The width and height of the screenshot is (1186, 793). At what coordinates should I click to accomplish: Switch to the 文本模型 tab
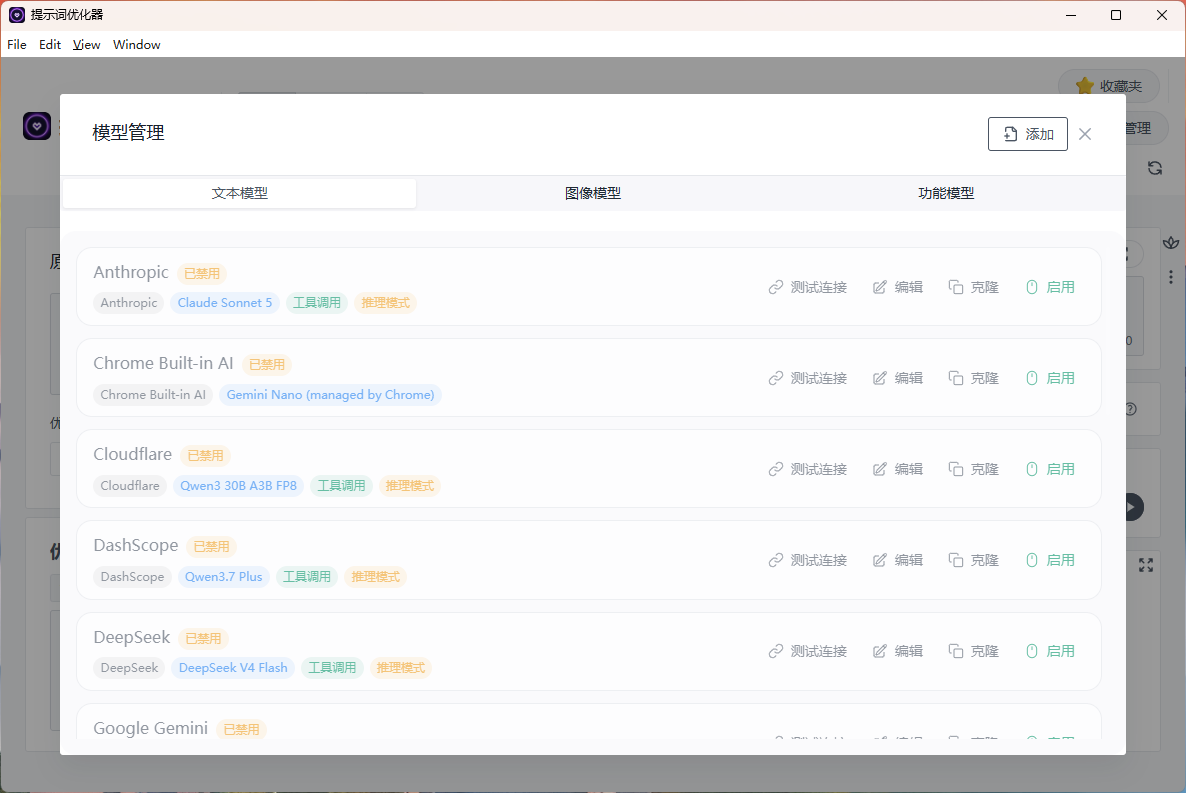(239, 194)
